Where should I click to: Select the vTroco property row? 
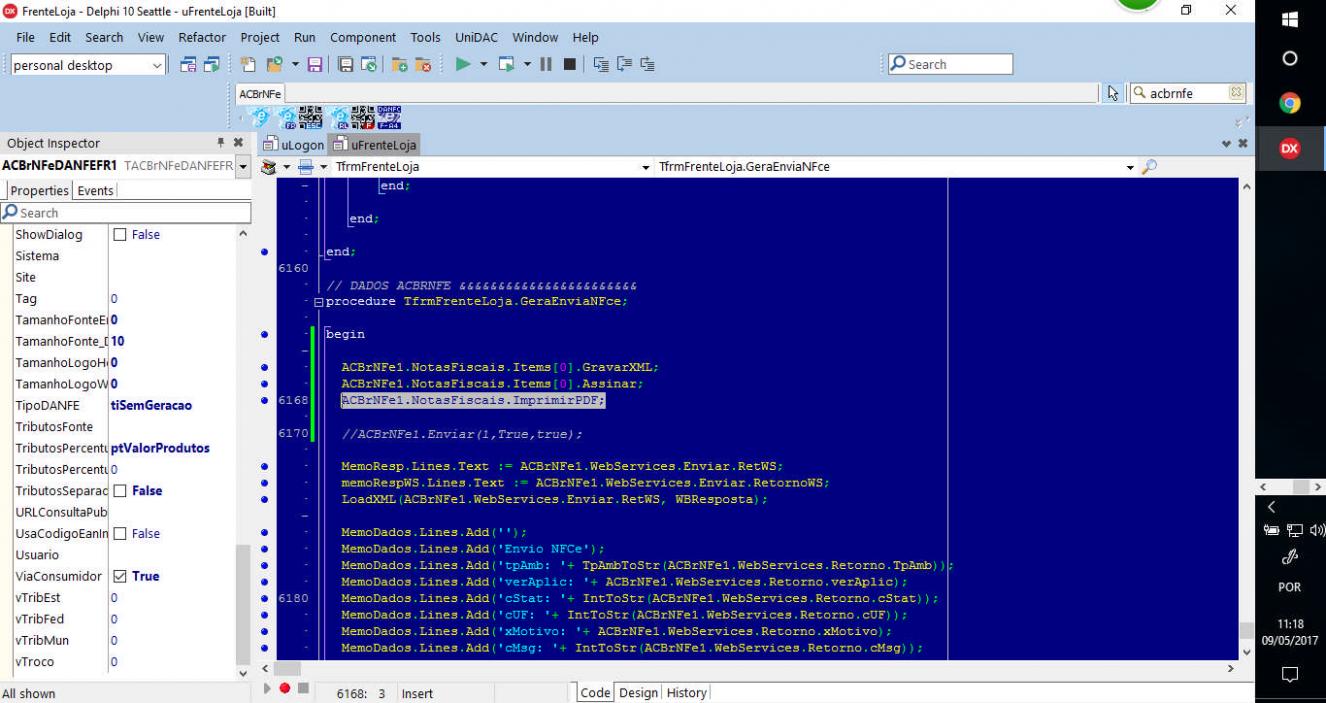coord(124,662)
